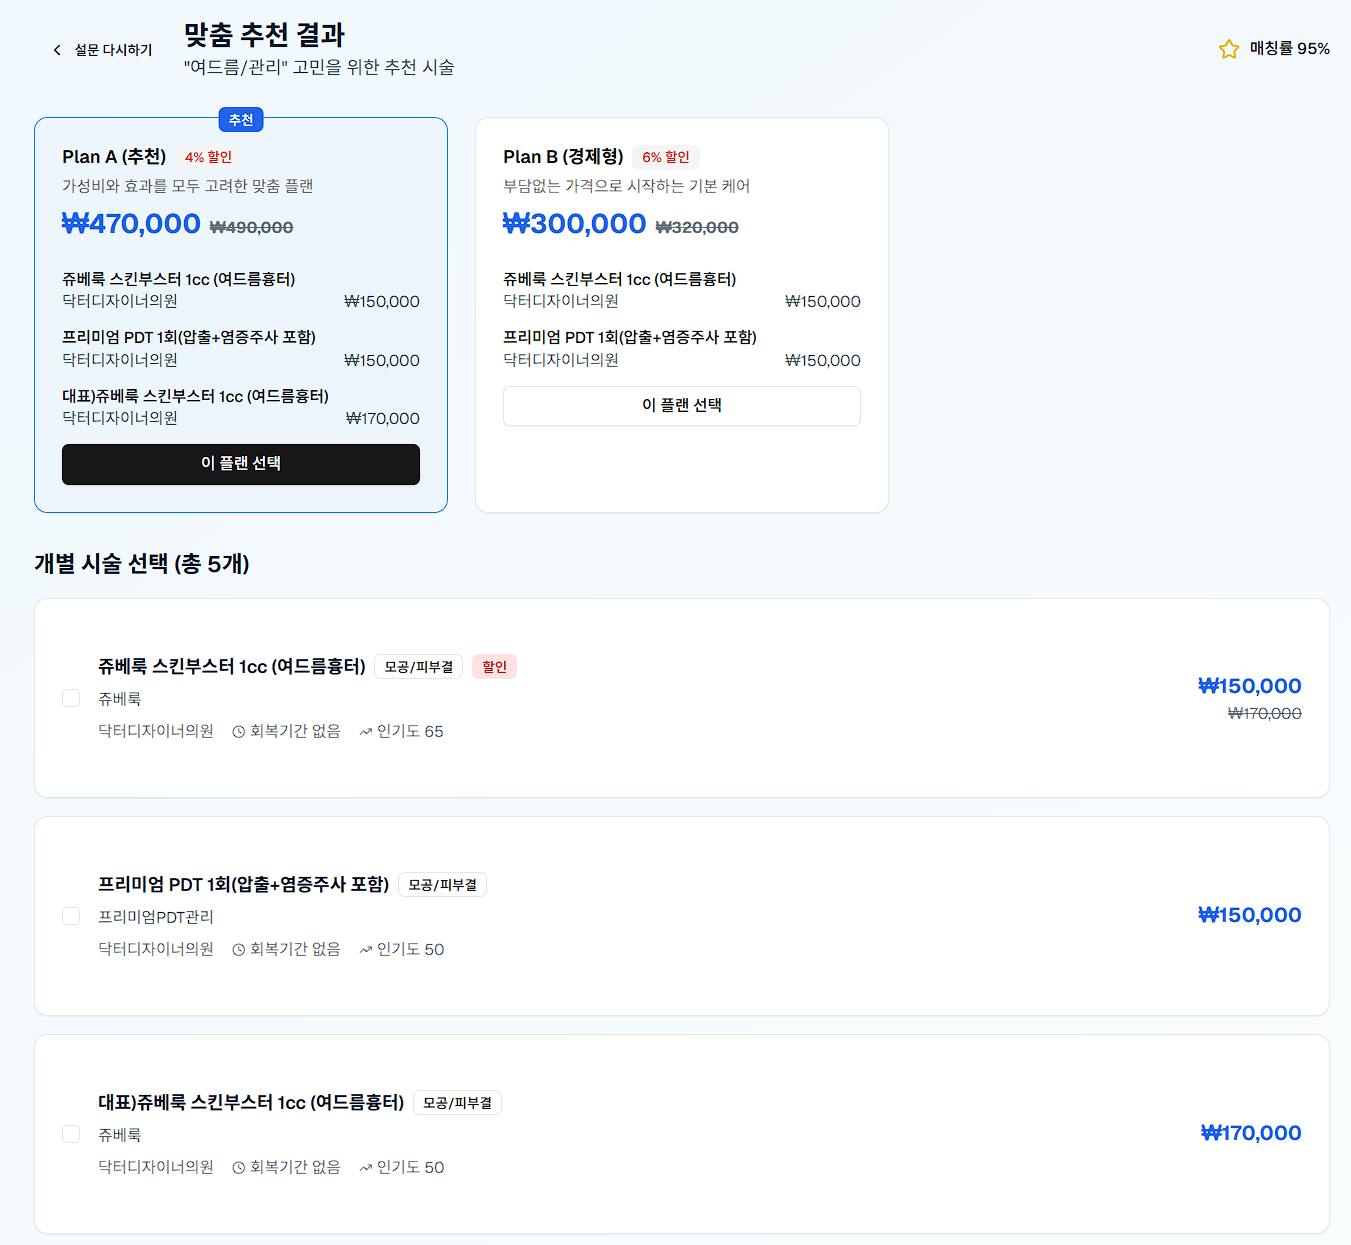
Task: Click the blue 추천 badge on Plan A
Action: [x=241, y=120]
